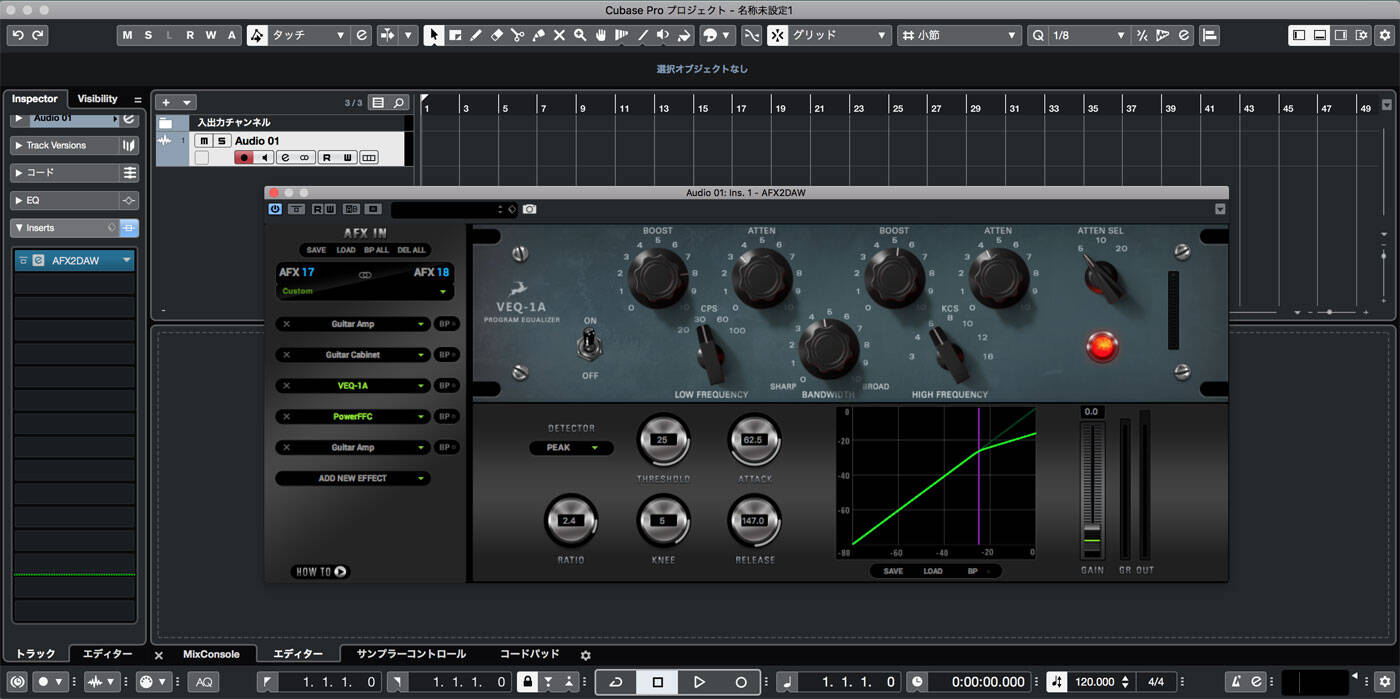The height and width of the screenshot is (699, 1400).
Task: Open automation mode タッチ dropdown
Action: pos(308,35)
